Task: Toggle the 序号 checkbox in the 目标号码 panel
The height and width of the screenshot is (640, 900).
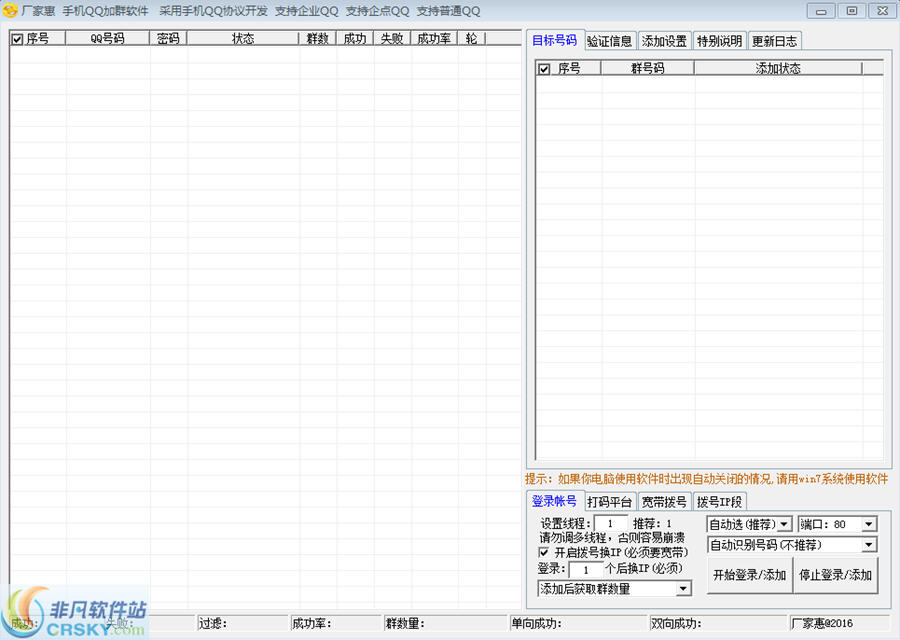Action: pyautogui.click(x=545, y=67)
